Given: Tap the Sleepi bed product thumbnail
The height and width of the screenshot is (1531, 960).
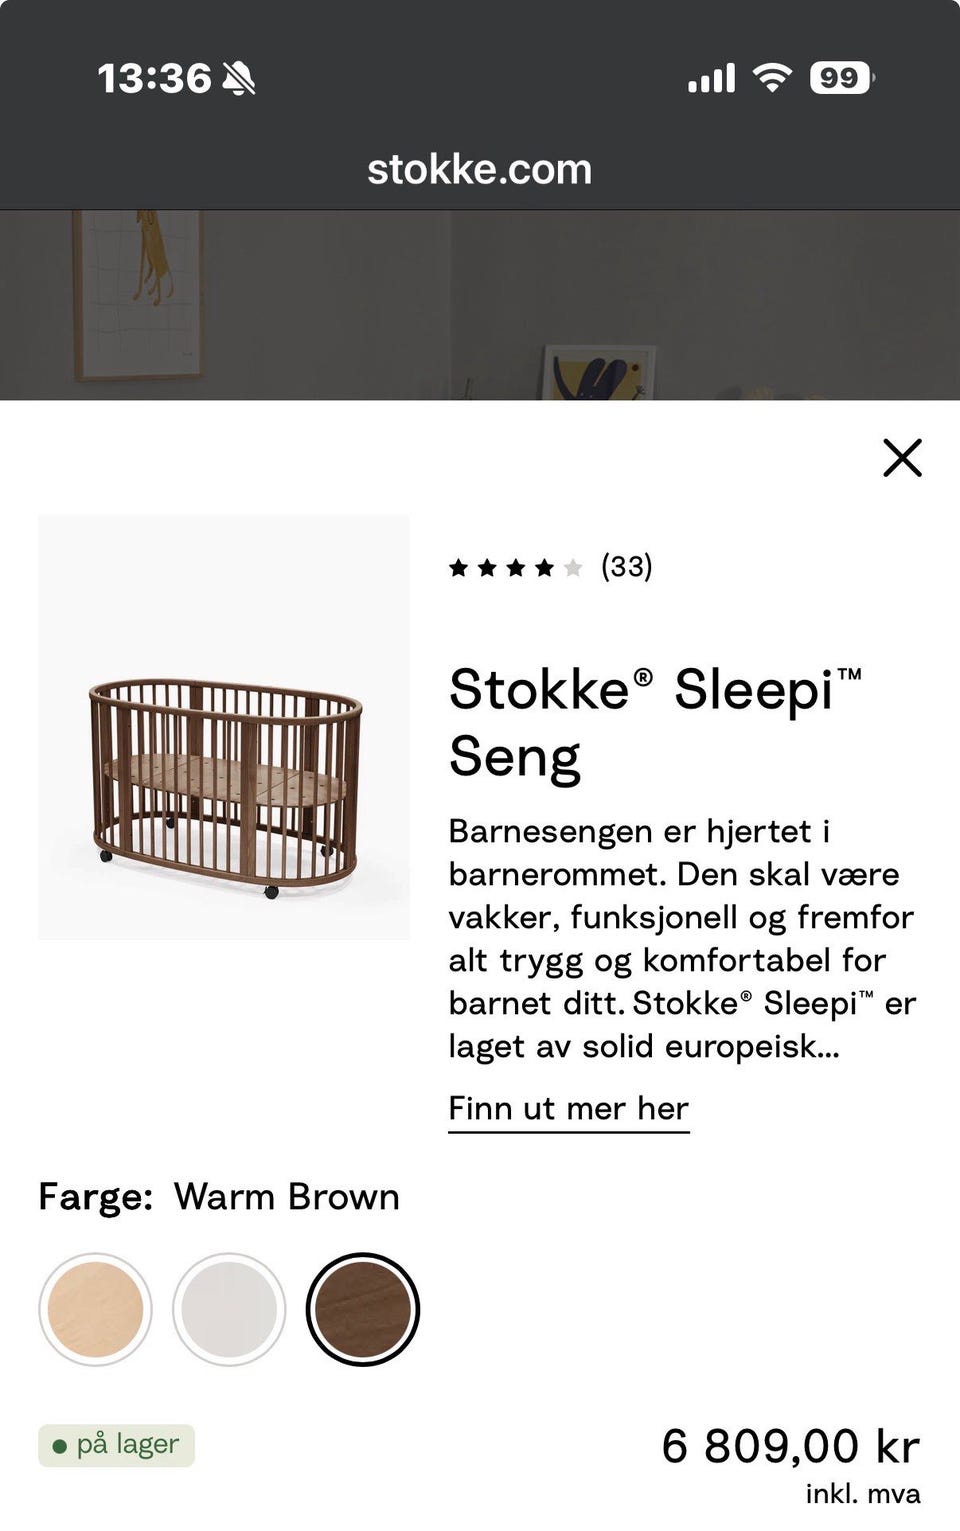Looking at the screenshot, I should click(224, 727).
